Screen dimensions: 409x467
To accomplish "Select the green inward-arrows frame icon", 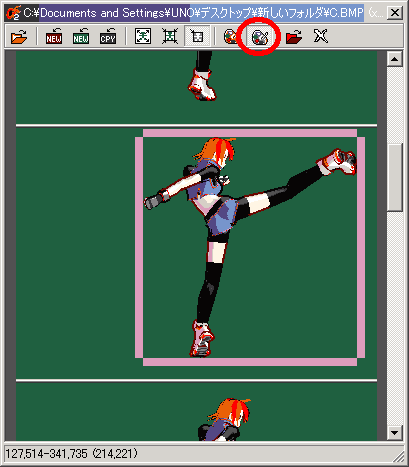I will [143, 36].
